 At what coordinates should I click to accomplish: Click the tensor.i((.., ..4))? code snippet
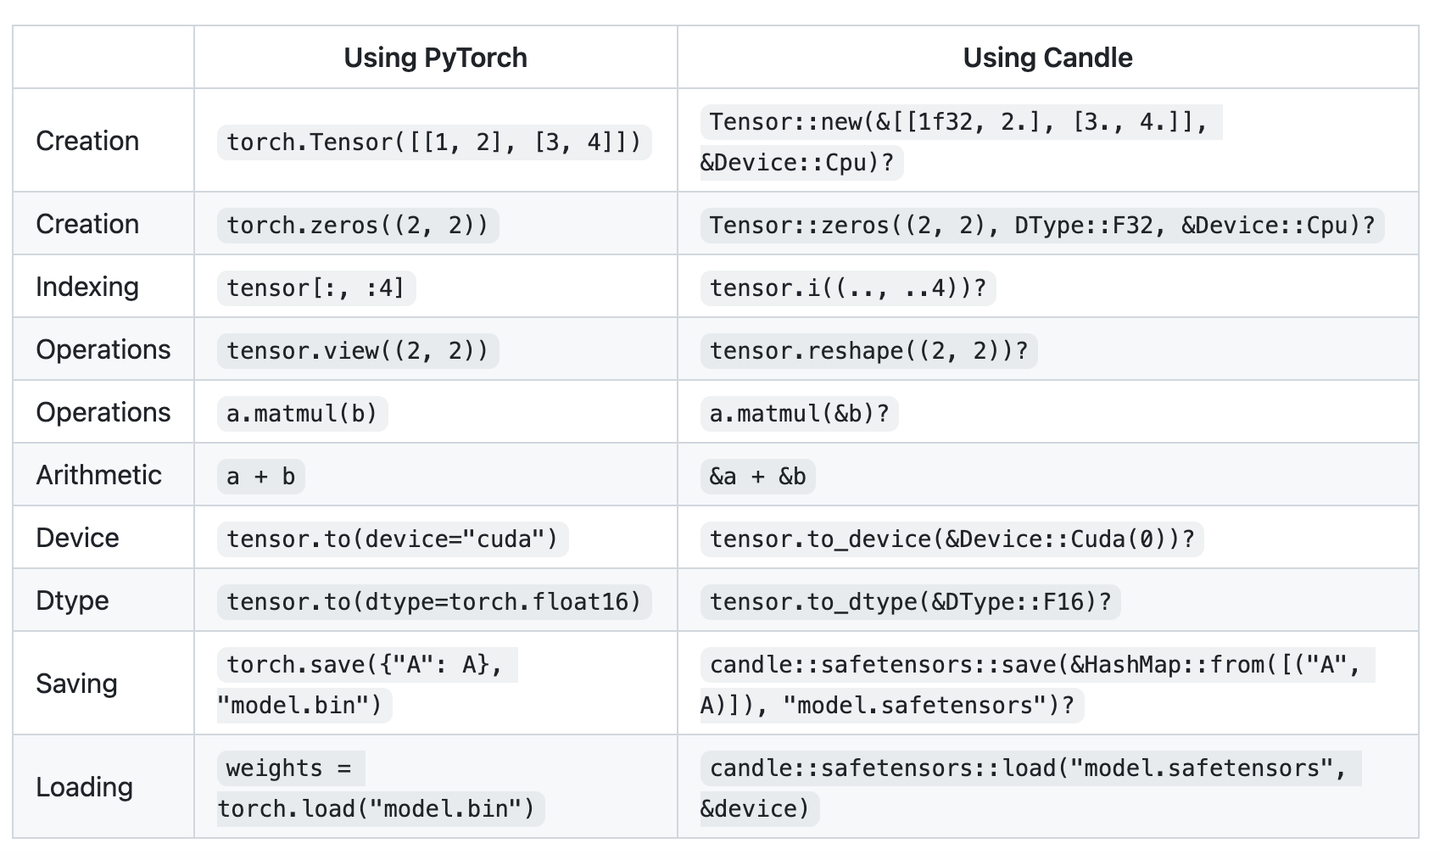pyautogui.click(x=847, y=288)
